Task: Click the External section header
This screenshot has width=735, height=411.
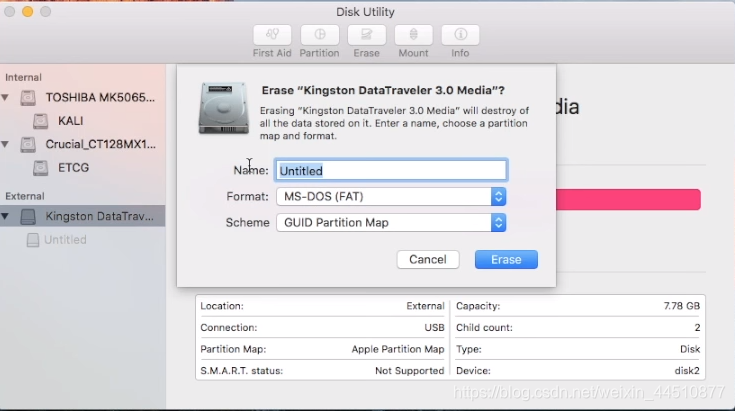Action: pyautogui.click(x=25, y=196)
